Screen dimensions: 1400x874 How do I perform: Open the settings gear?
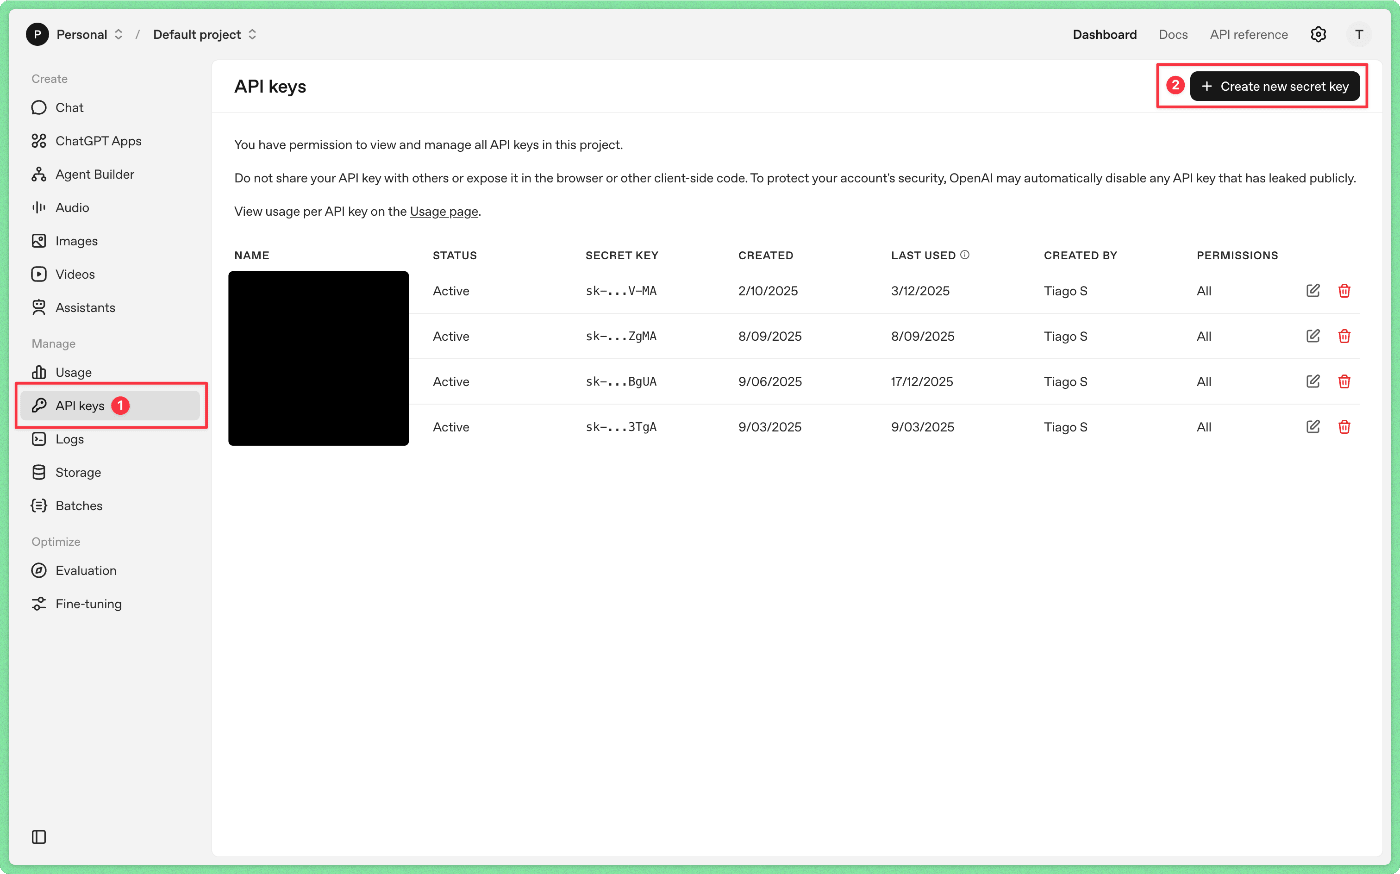tap(1318, 34)
